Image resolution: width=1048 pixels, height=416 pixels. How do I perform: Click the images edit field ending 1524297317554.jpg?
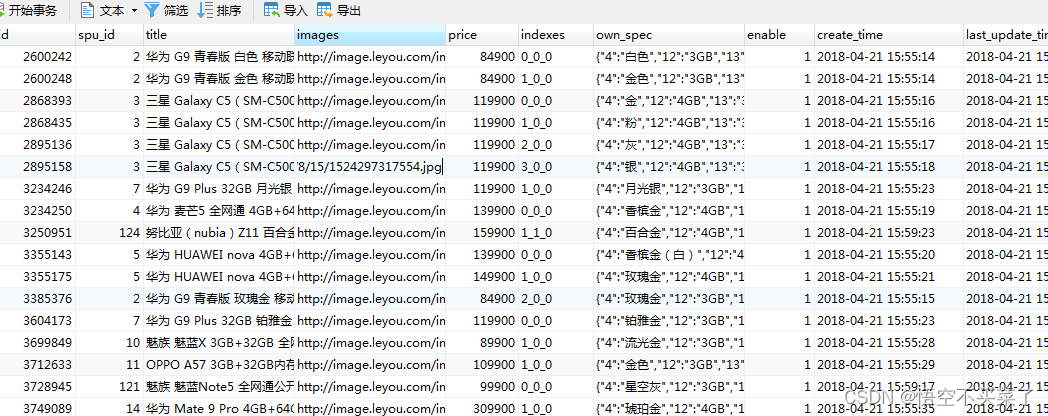pyautogui.click(x=370, y=167)
